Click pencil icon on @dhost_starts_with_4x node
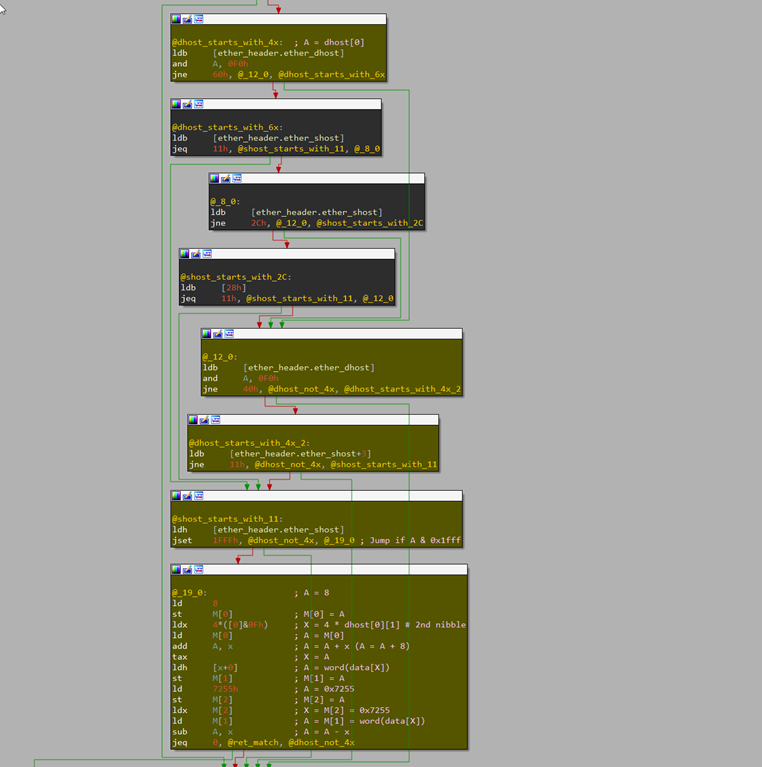 click(x=187, y=19)
